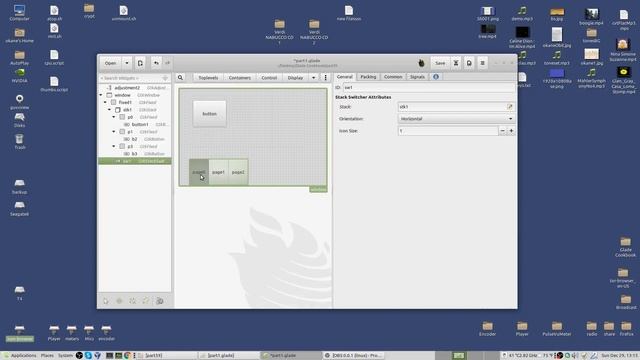Viewport: 640px width, 360px height.
Task: Click the ID input field
Action: click(429, 87)
